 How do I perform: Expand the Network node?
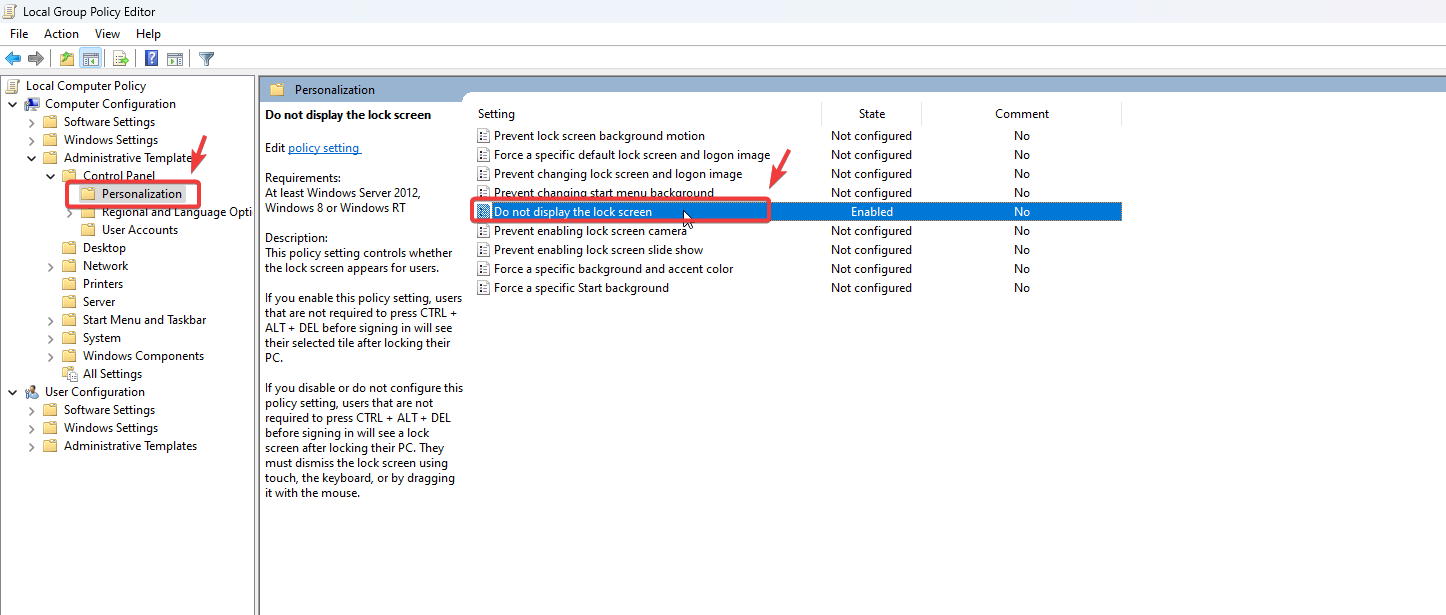[51, 266]
